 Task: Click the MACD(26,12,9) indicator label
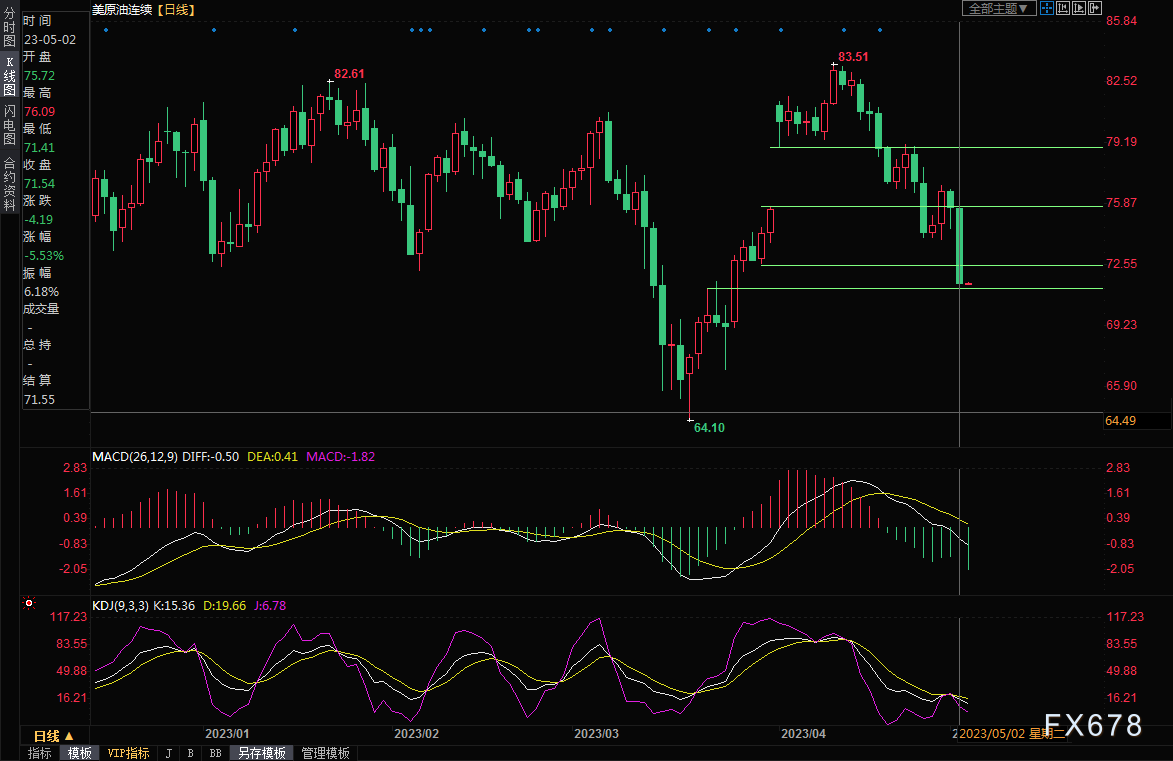point(135,456)
